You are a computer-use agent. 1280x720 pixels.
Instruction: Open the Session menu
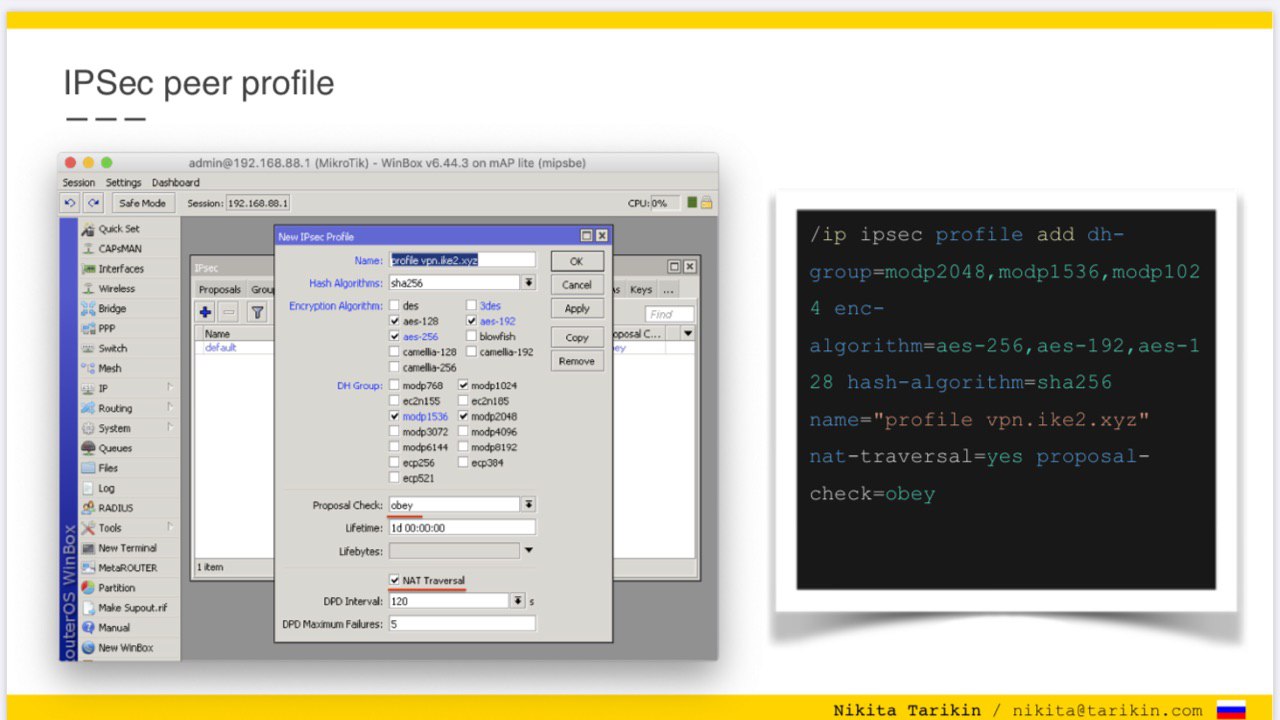(79, 183)
